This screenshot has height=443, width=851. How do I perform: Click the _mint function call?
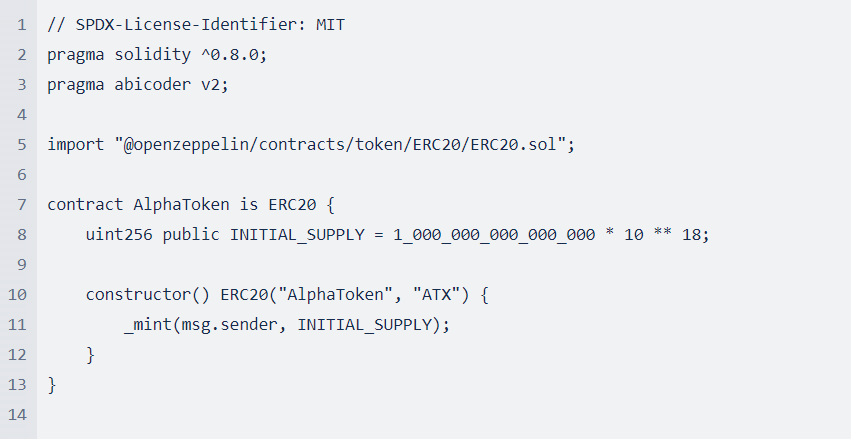pyautogui.click(x=148, y=325)
